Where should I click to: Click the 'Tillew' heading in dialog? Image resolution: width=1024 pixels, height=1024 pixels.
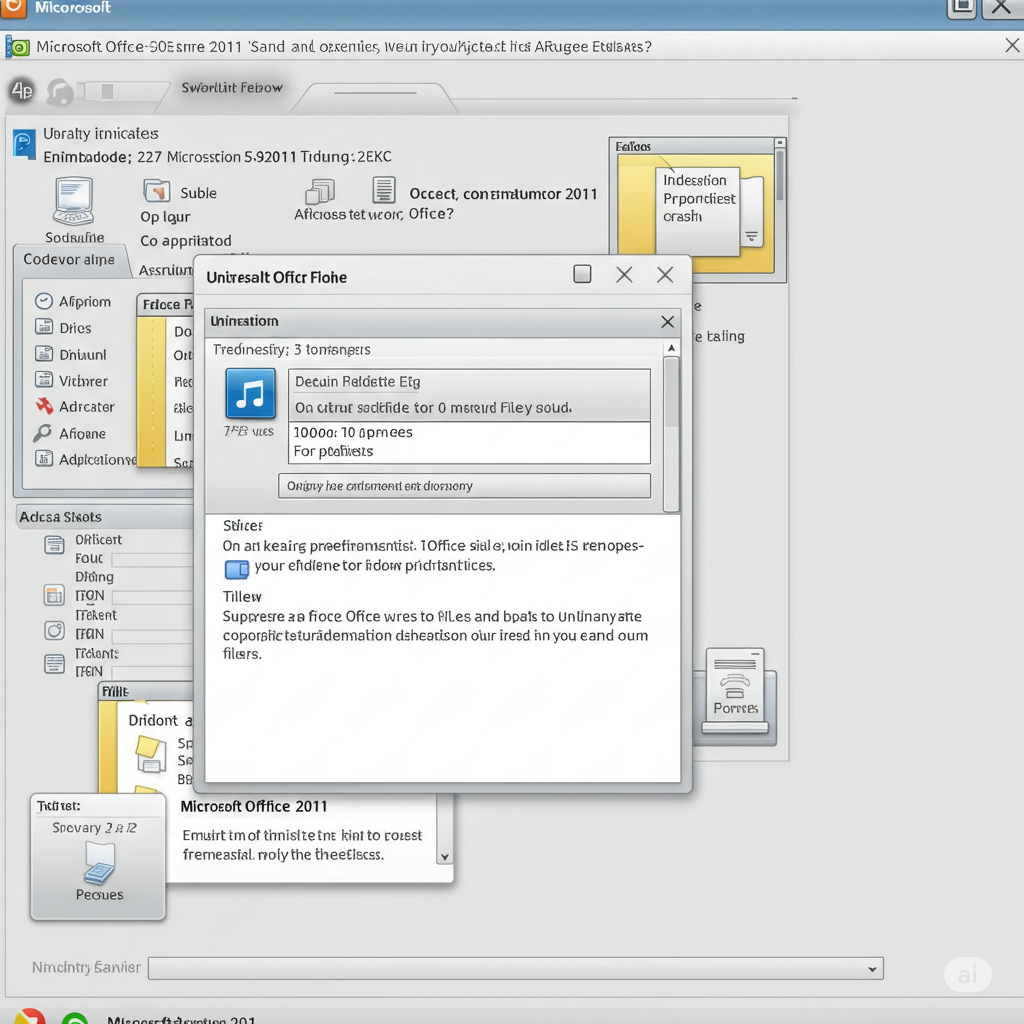pos(242,597)
